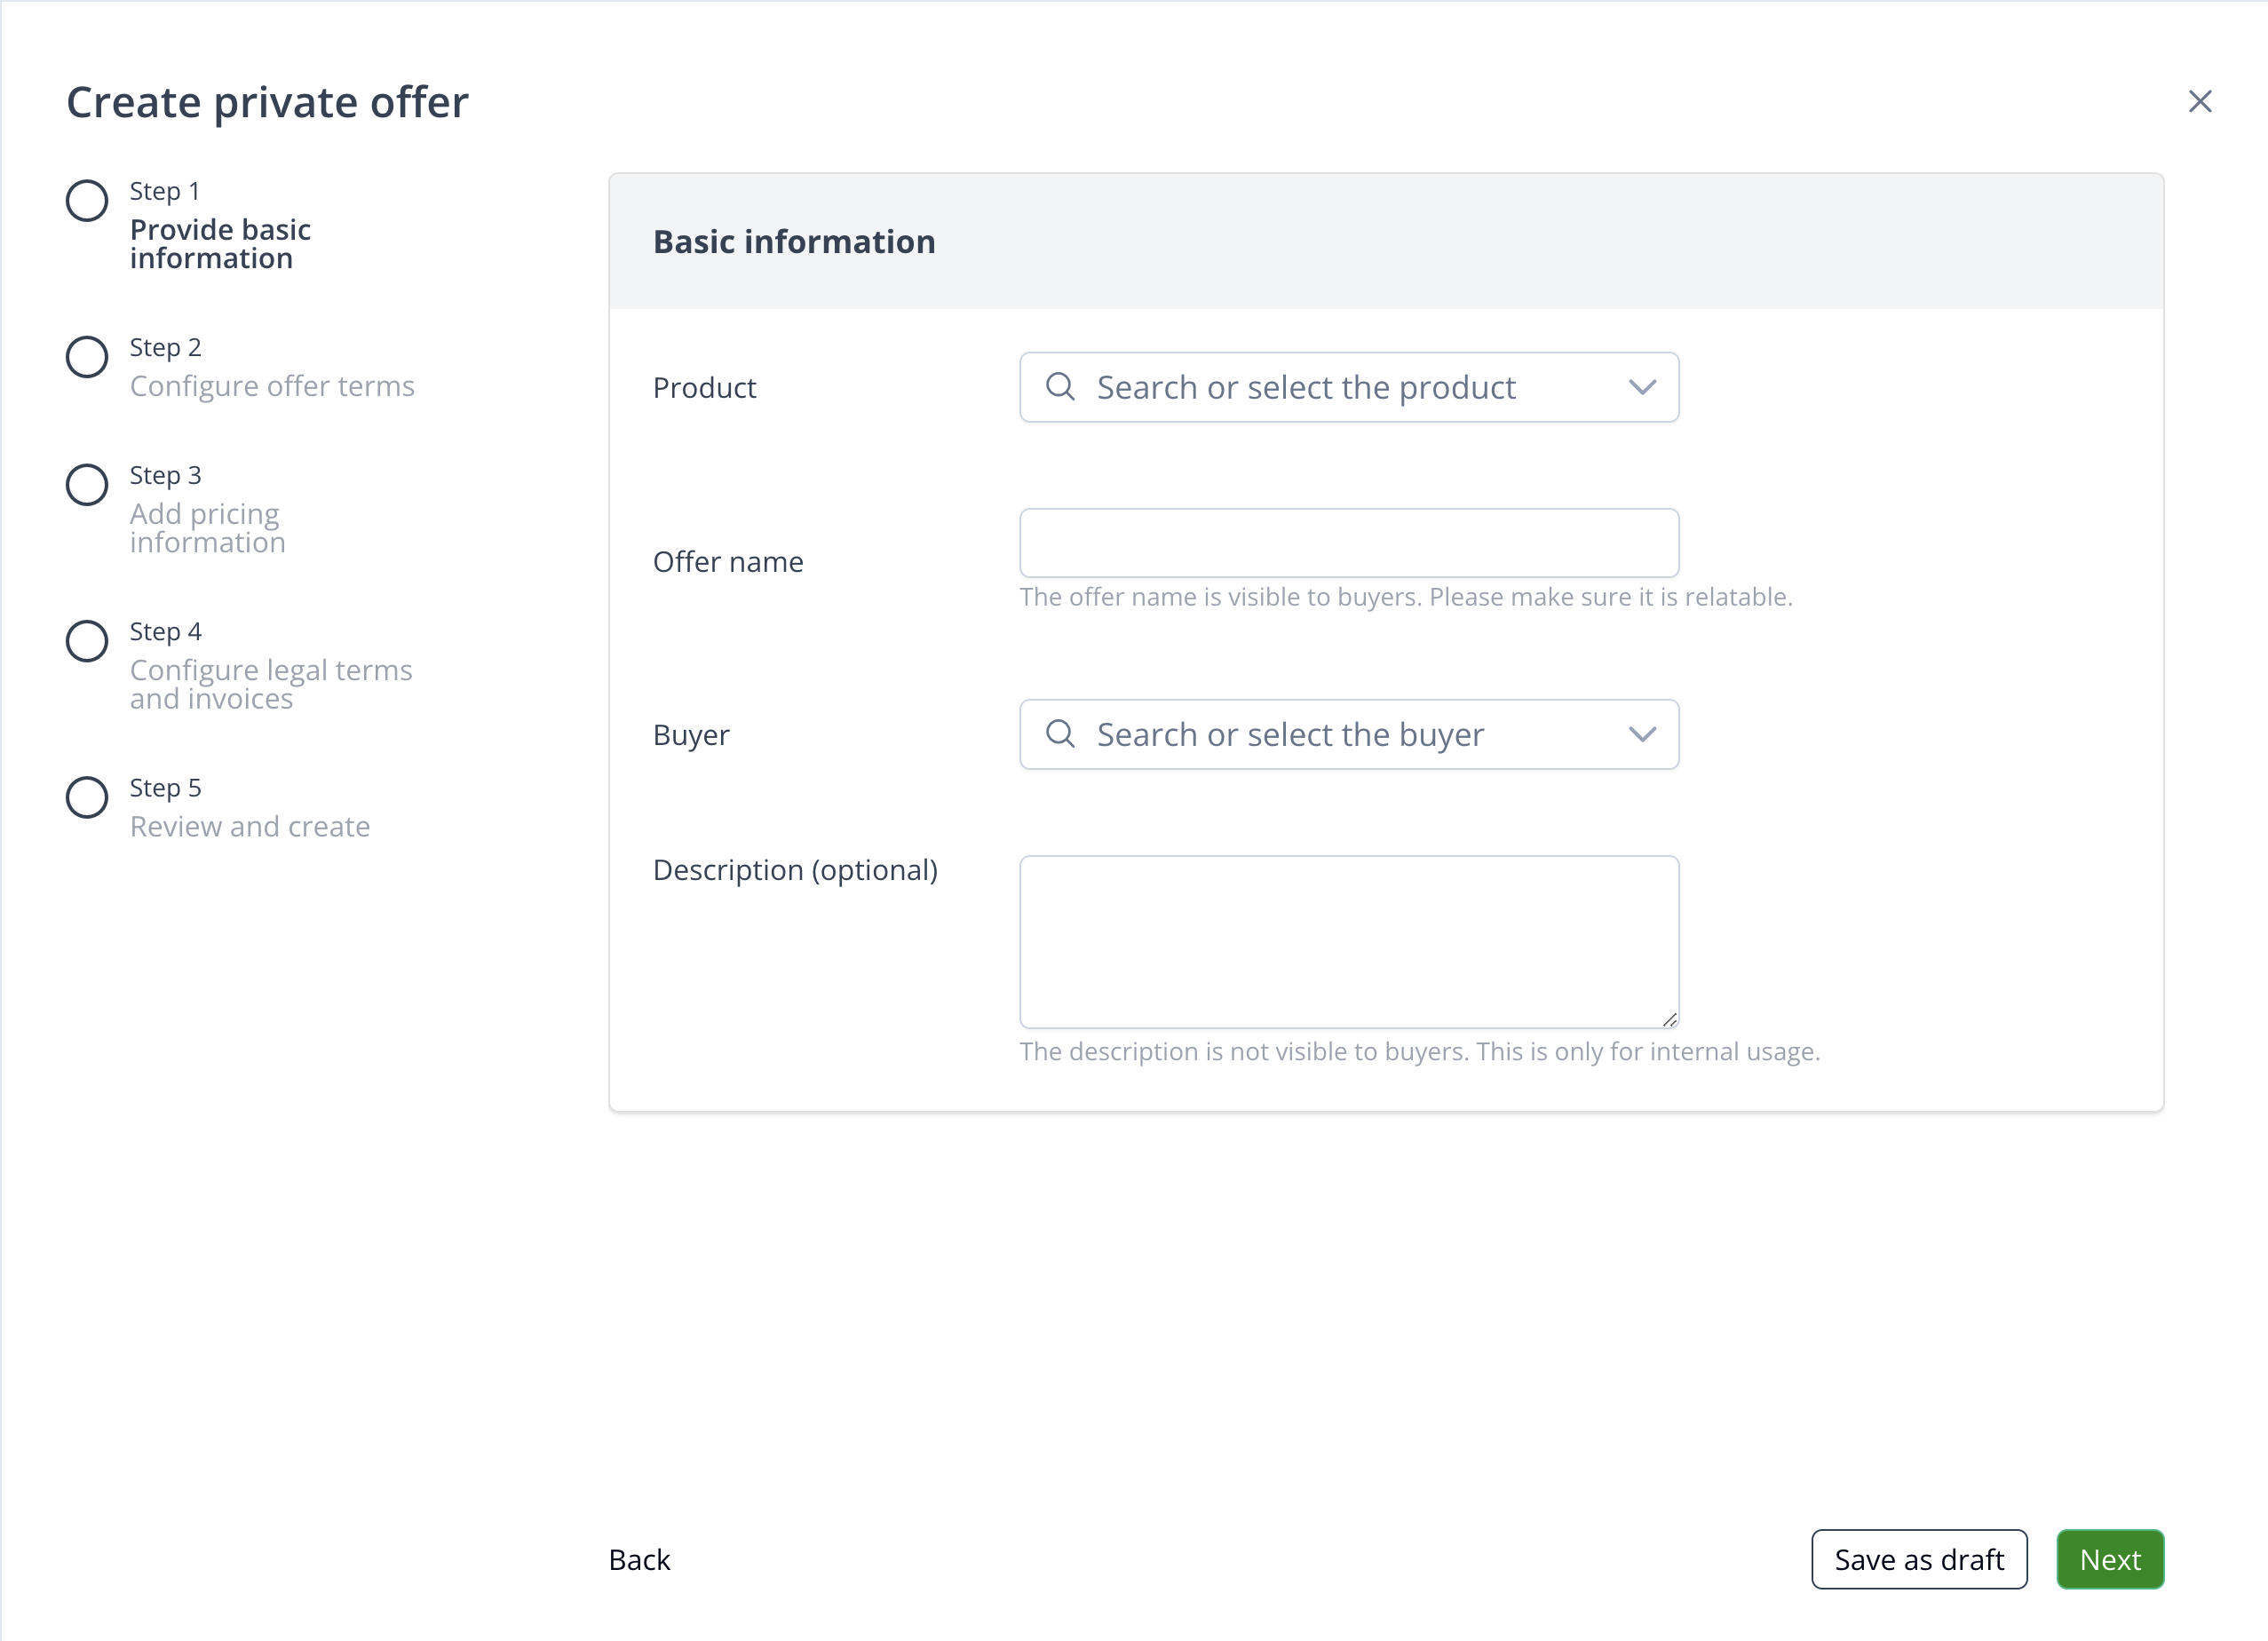Screen dimensions: 2268x1641
Task: Expand the Buyer dropdown chevron
Action: coord(1642,734)
